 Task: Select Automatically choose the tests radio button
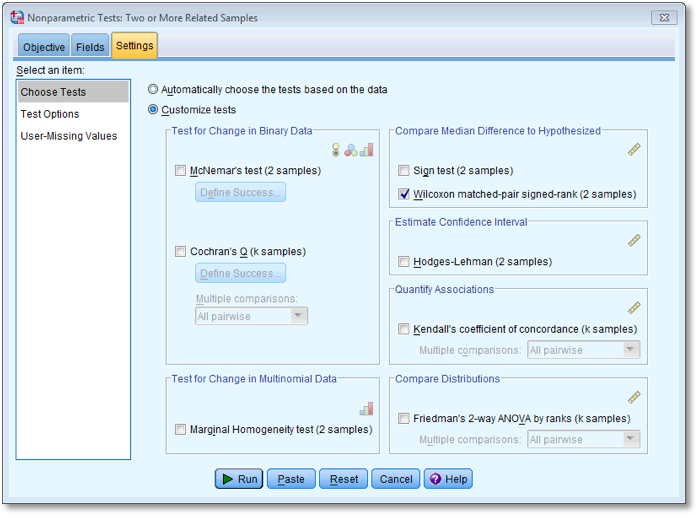coord(153,89)
